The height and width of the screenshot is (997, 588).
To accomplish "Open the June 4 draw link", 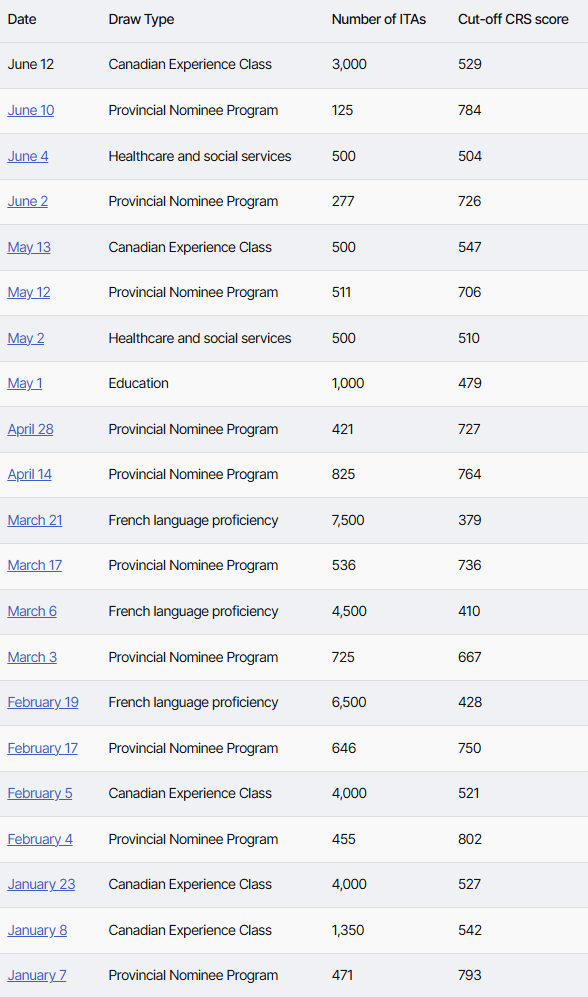I will pyautogui.click(x=28, y=156).
